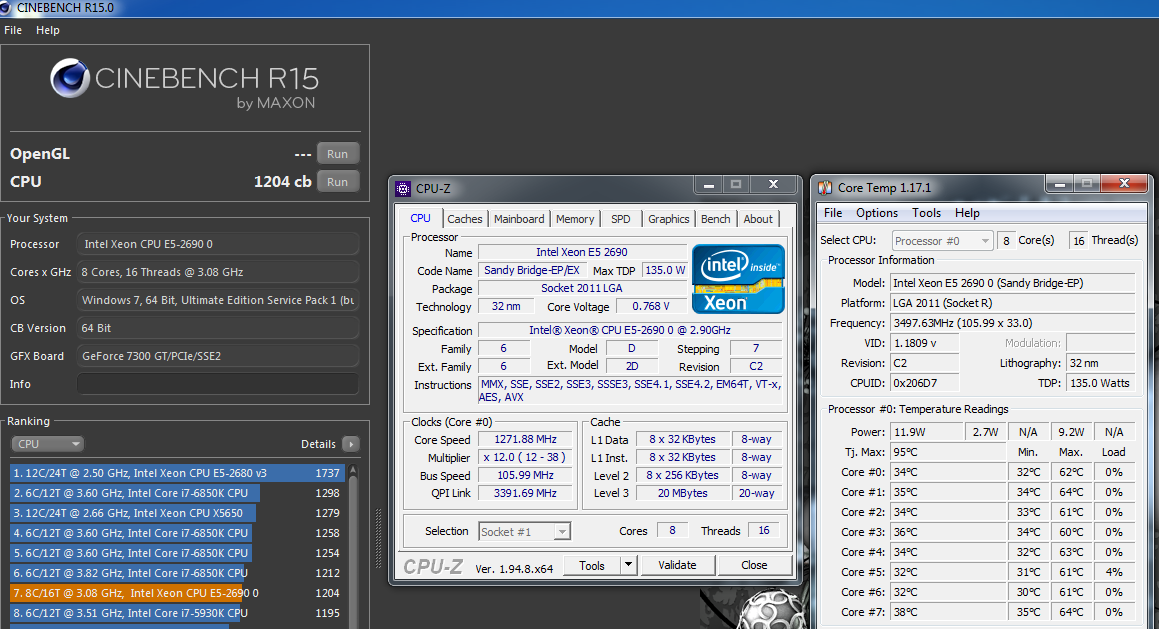Screen dimensions: 1159x629
Task: Open the Cinebench File menu
Action: [13, 30]
